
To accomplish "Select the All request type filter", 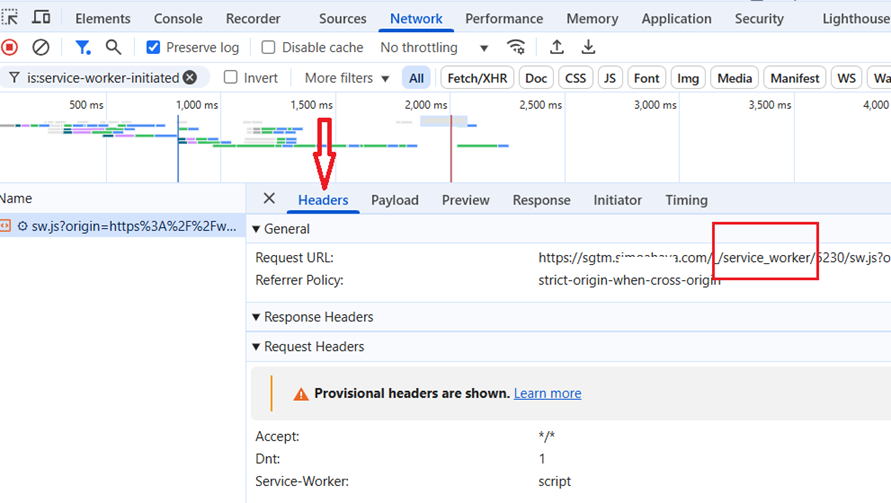I will 416,78.
